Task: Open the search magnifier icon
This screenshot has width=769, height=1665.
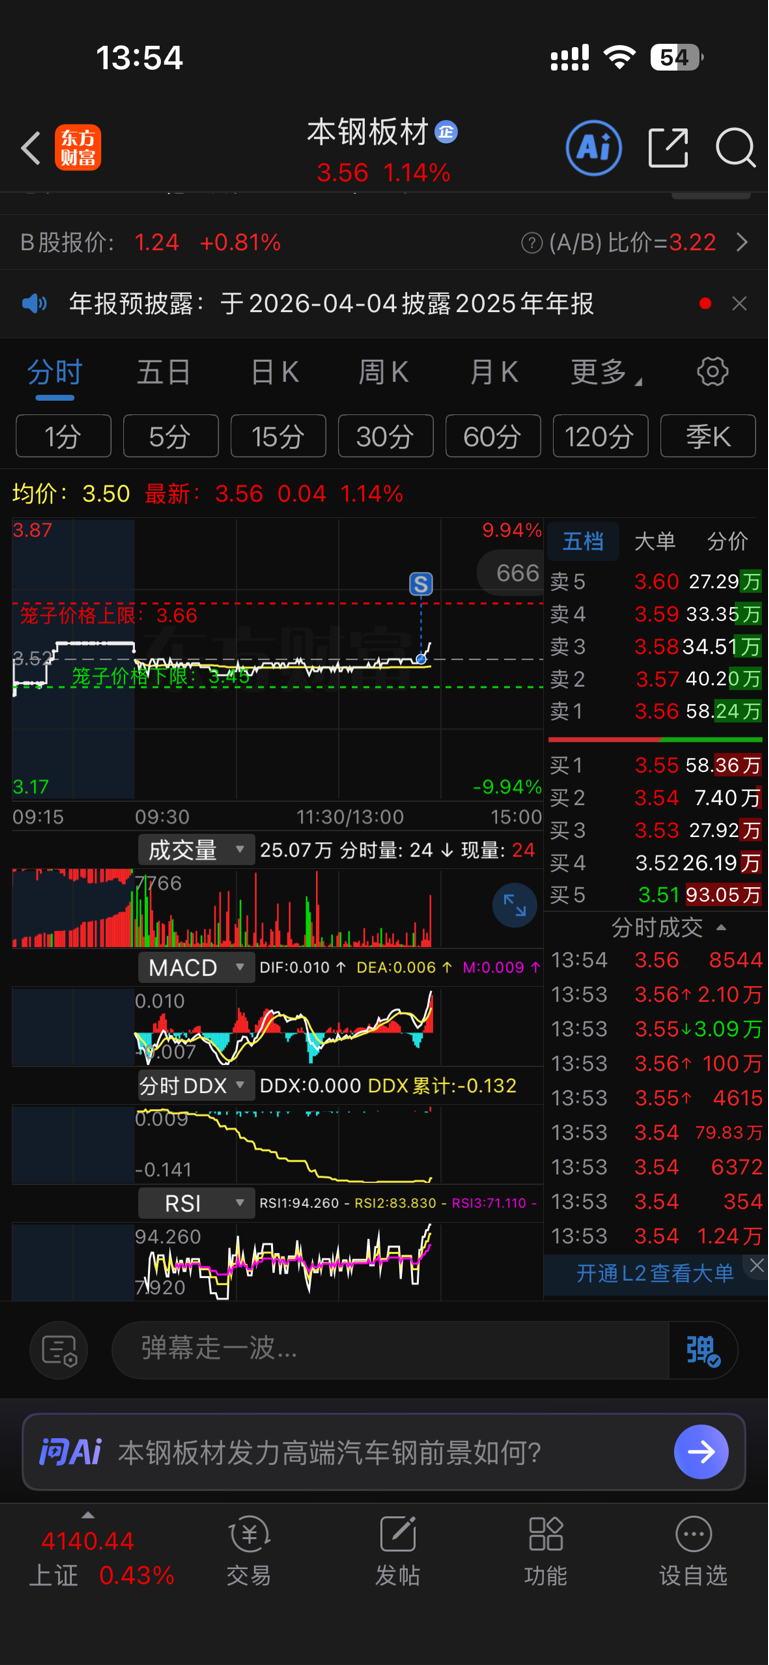Action: 735,148
